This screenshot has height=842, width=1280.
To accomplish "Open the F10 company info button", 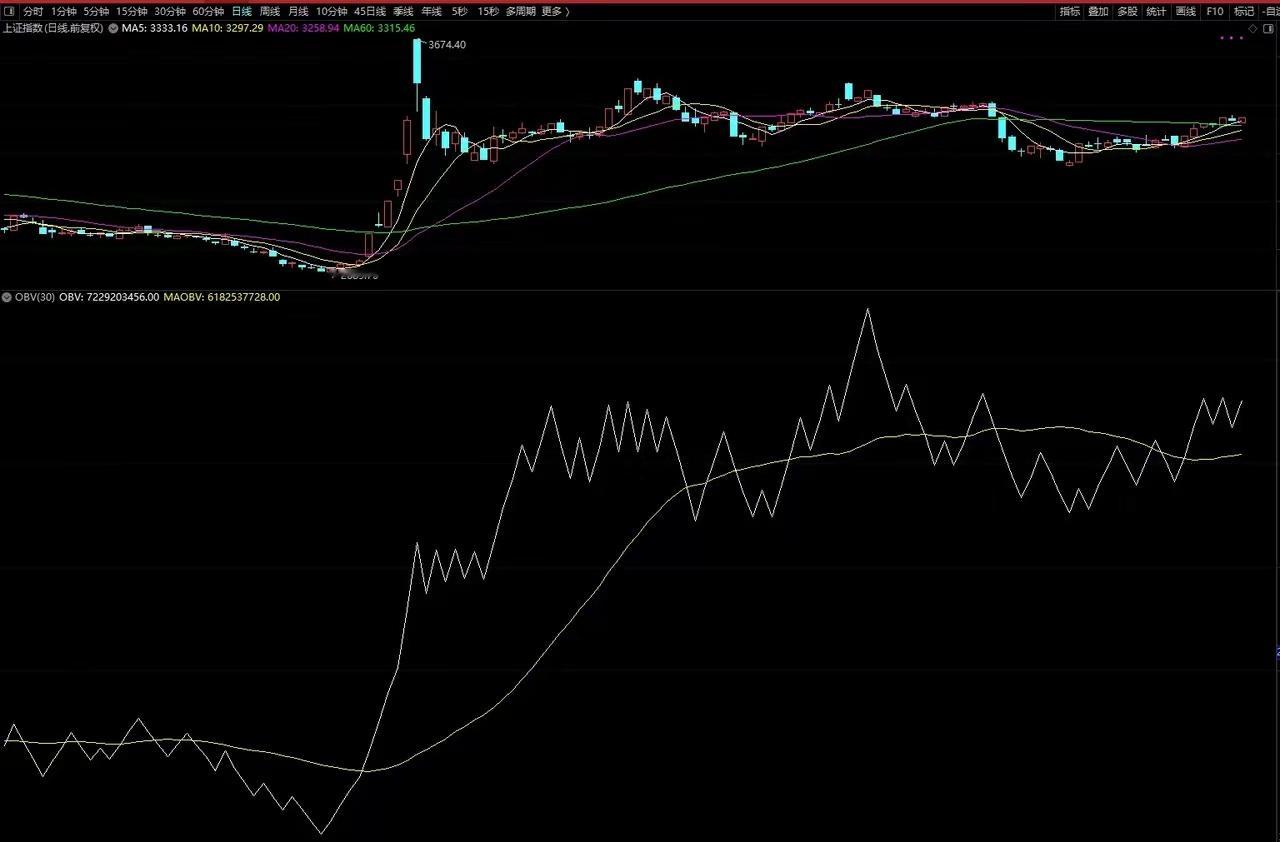I will 1215,11.
